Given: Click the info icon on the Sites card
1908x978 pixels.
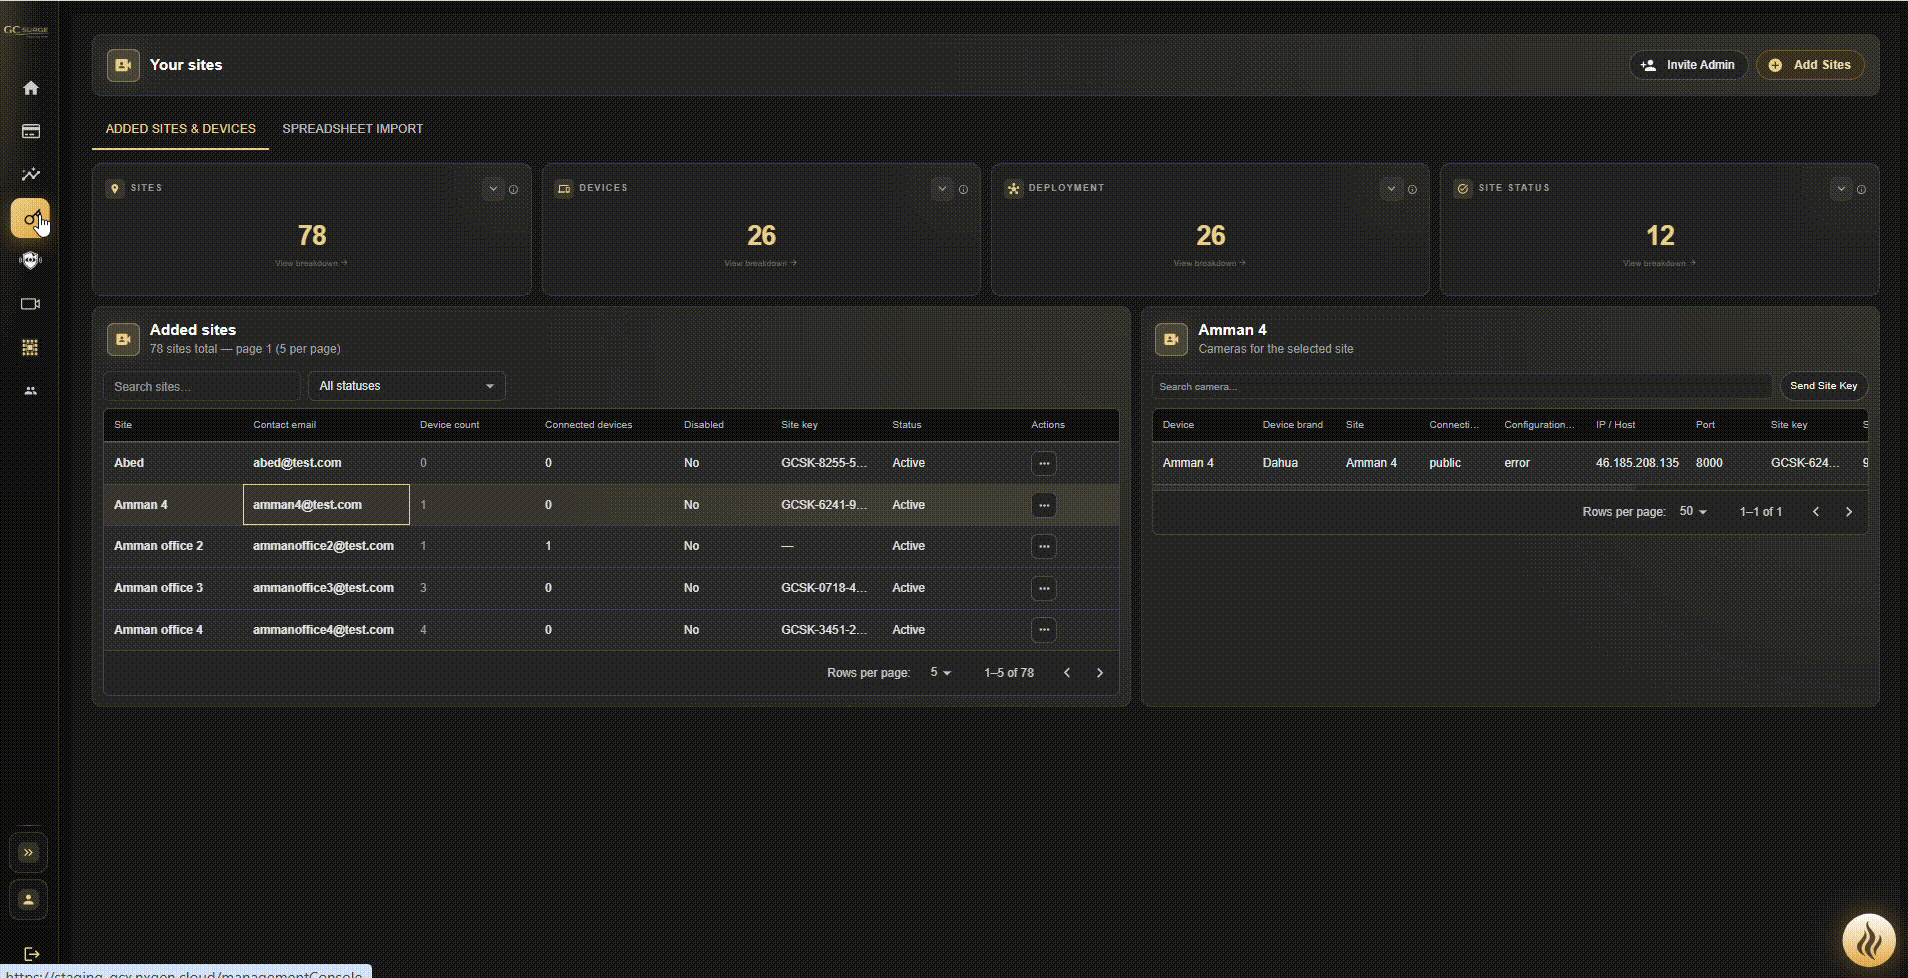Looking at the screenshot, I should 513,189.
